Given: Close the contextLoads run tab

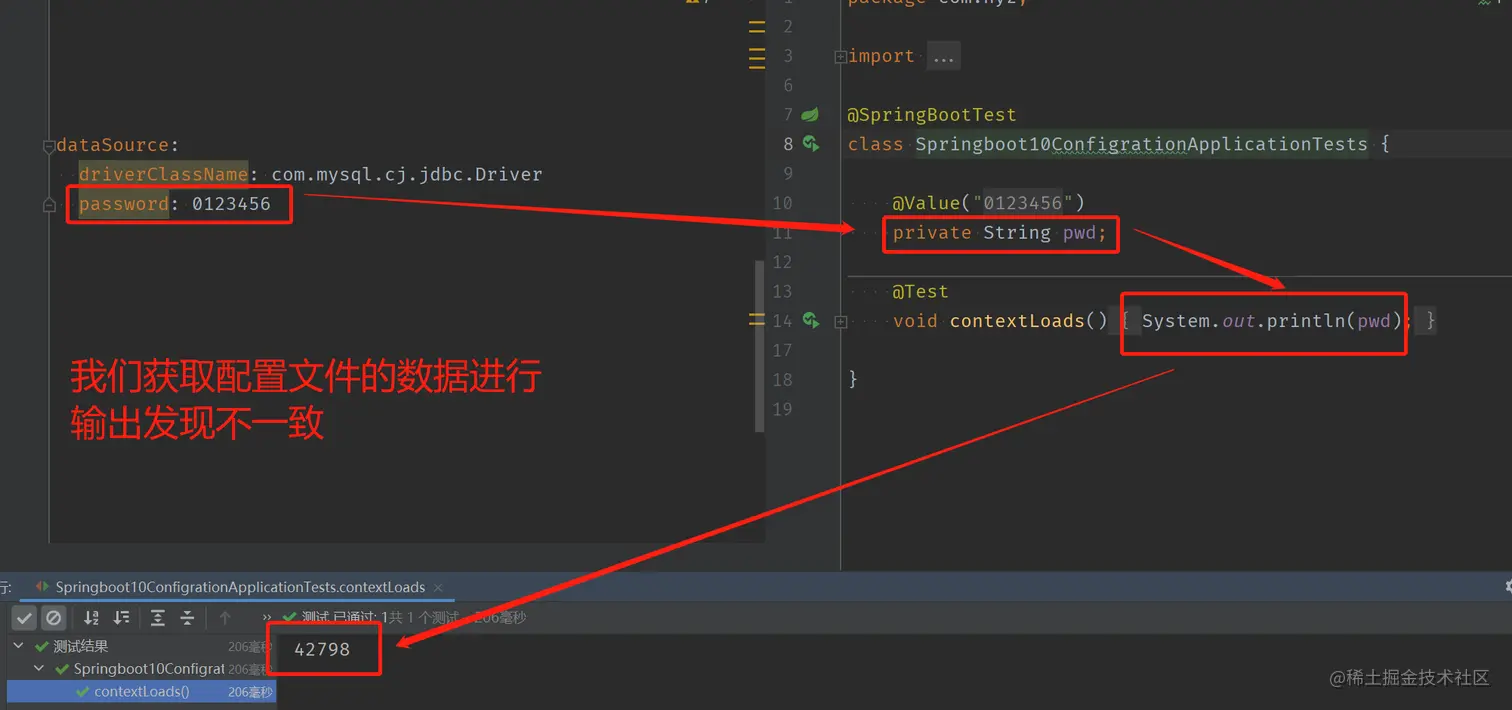Looking at the screenshot, I should (438, 588).
